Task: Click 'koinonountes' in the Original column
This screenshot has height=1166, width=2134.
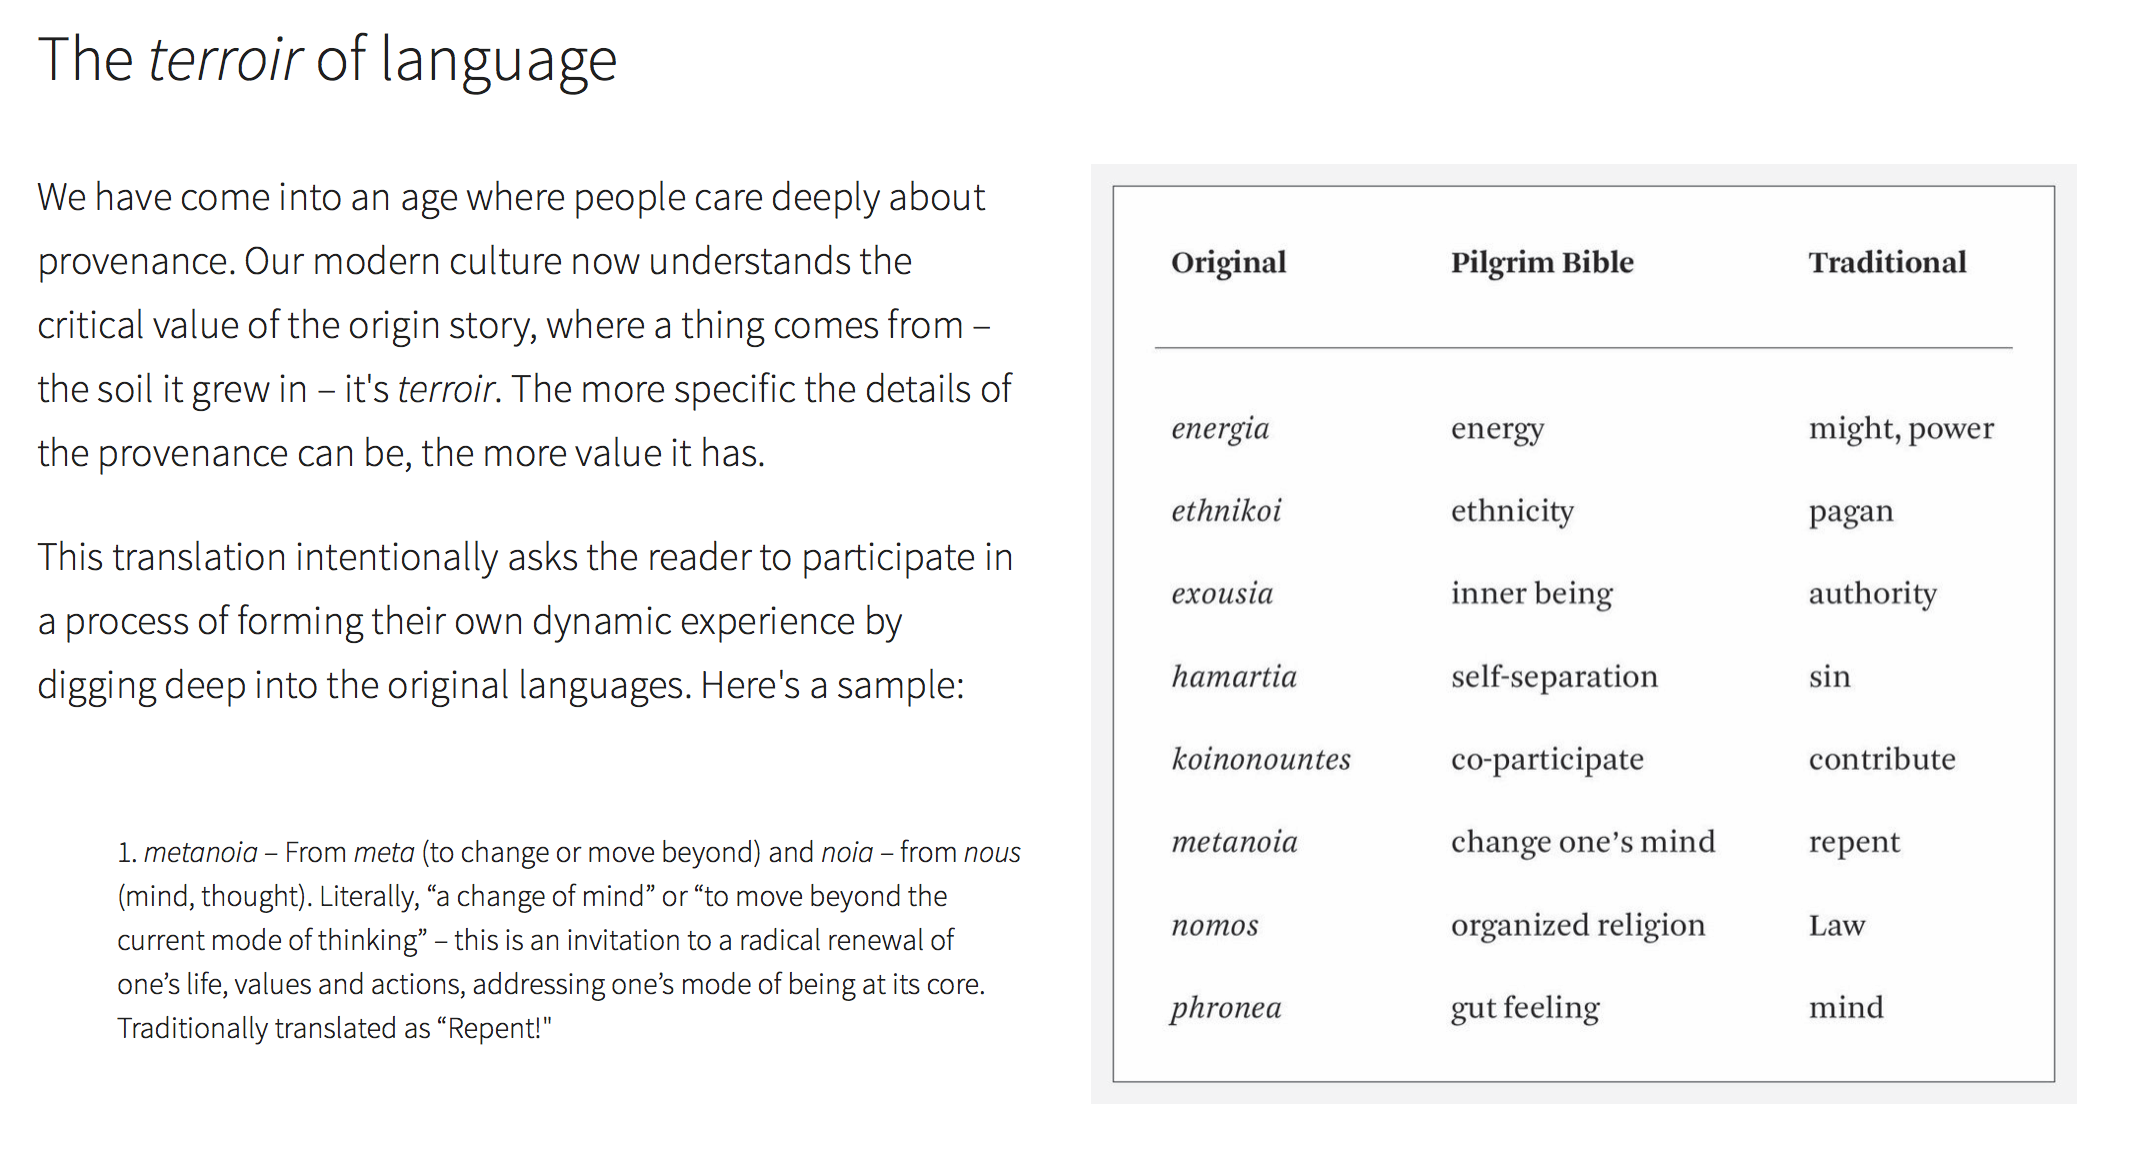Action: tap(1261, 759)
